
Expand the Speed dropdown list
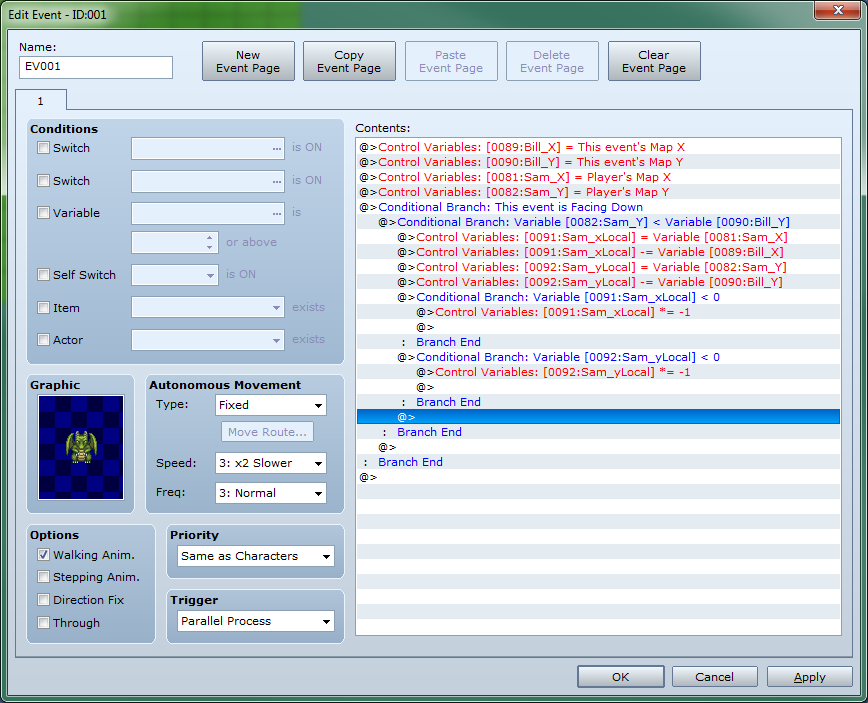tap(271, 463)
